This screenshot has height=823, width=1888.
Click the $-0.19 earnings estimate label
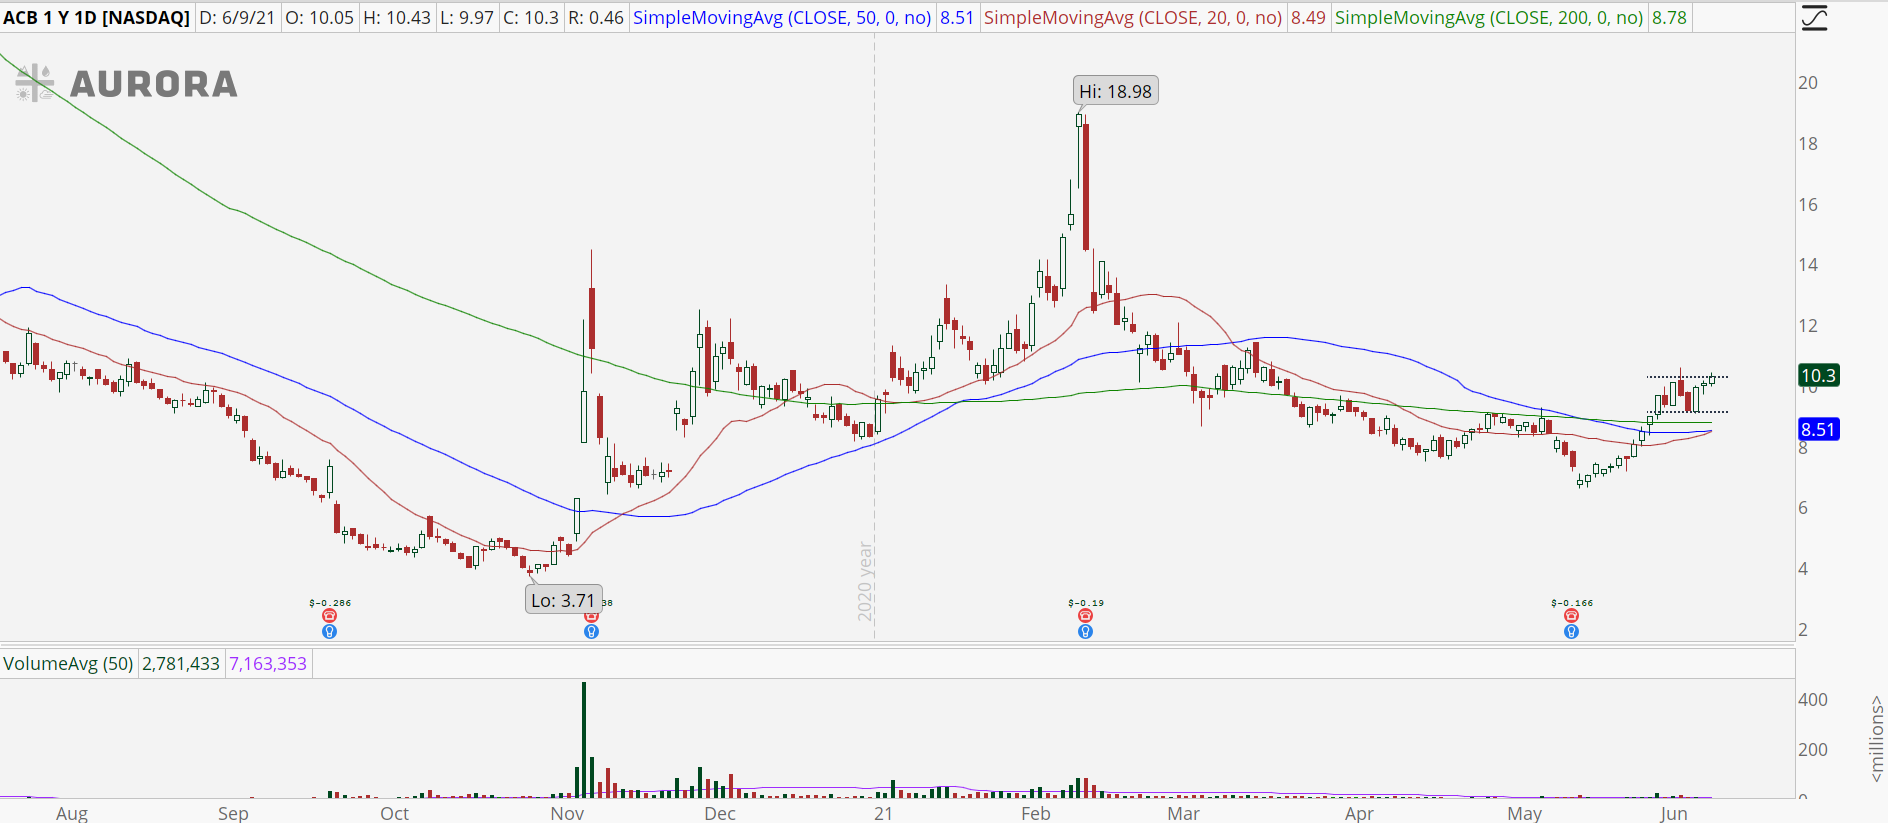pyautogui.click(x=1086, y=603)
